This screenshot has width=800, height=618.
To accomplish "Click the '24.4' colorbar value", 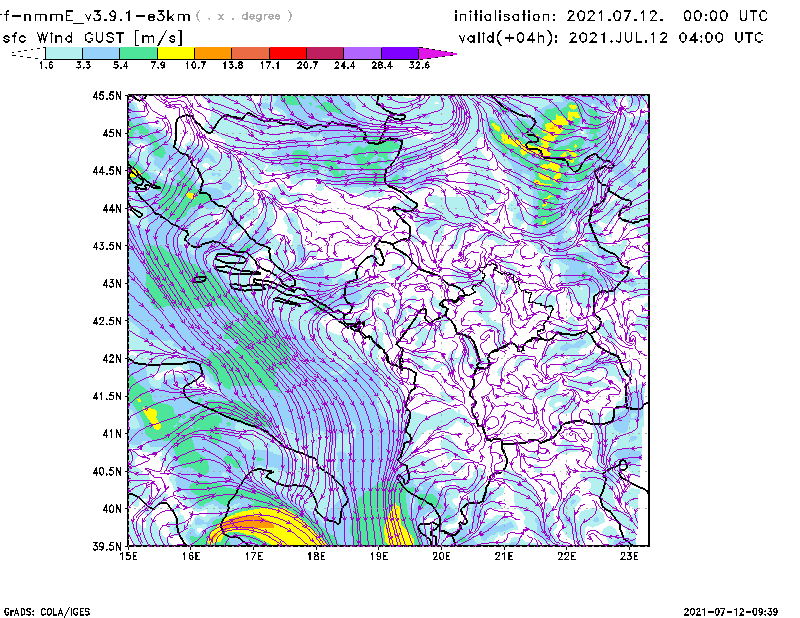I will [x=344, y=65].
